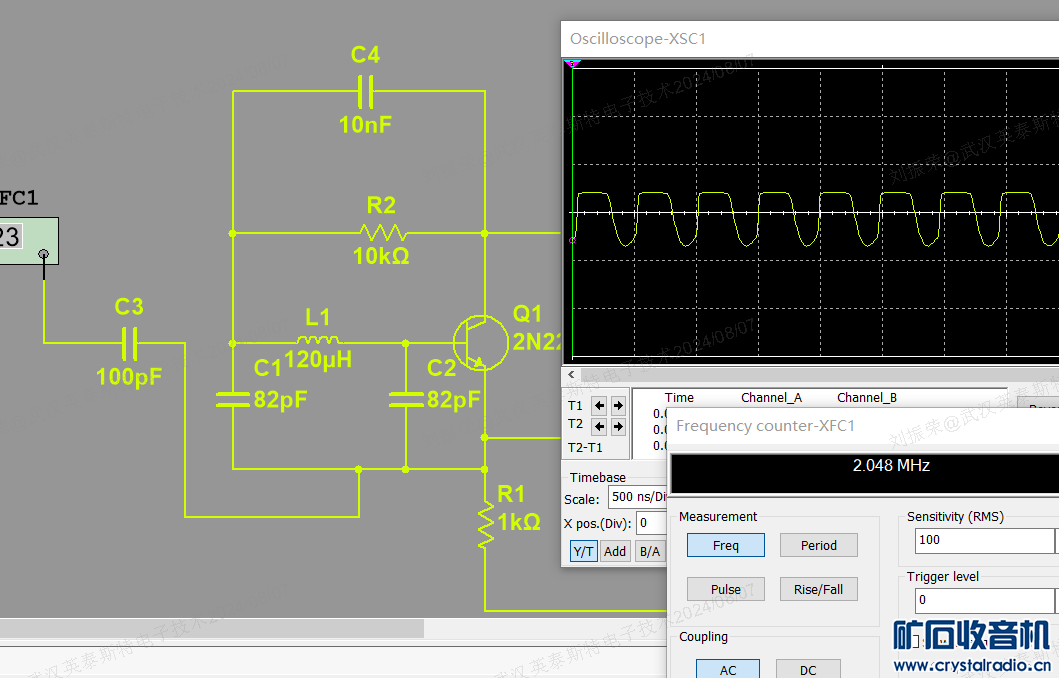Screen dimensions: 1059x678
Task: Switch oscilloscope display to B/A mode
Action: (649, 551)
